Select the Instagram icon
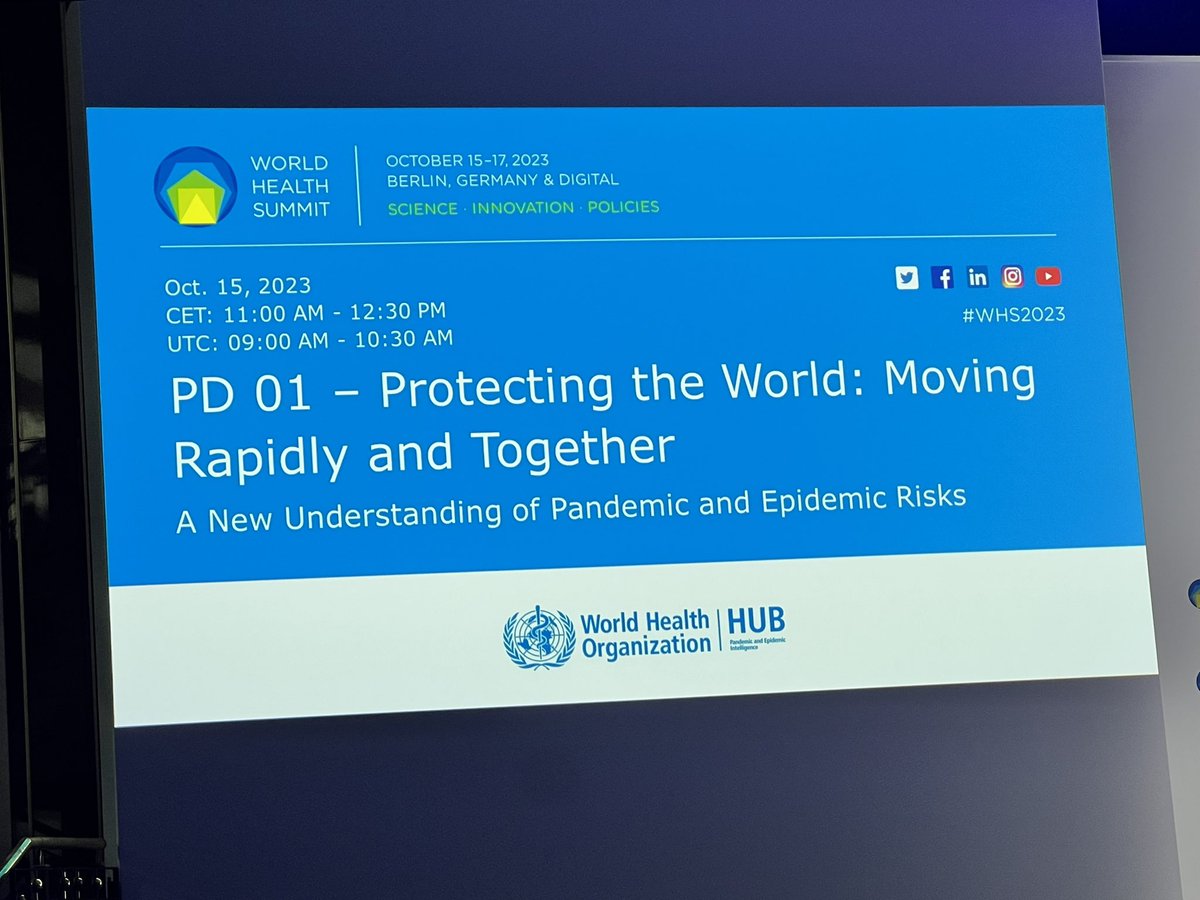1200x900 pixels. [x=1012, y=276]
